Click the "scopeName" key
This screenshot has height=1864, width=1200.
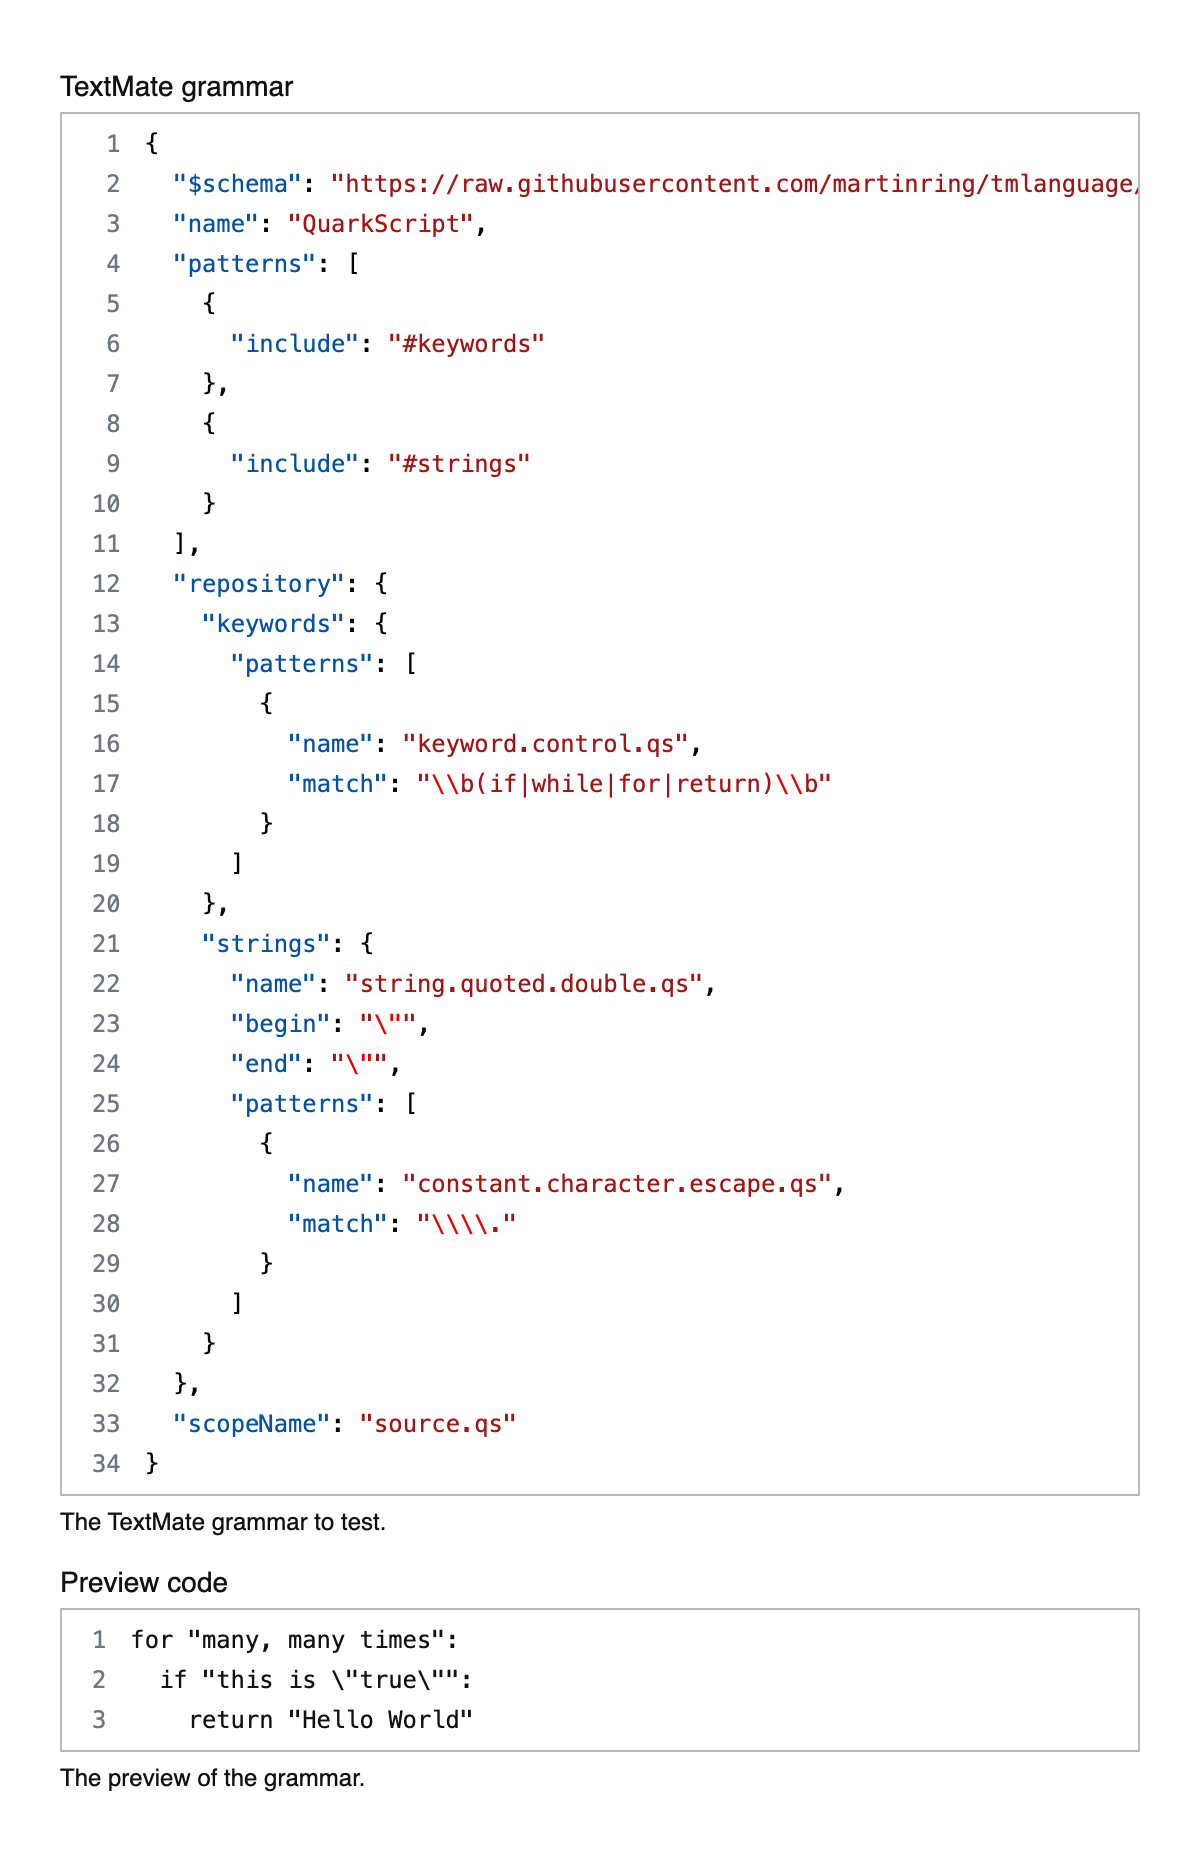(x=251, y=1424)
